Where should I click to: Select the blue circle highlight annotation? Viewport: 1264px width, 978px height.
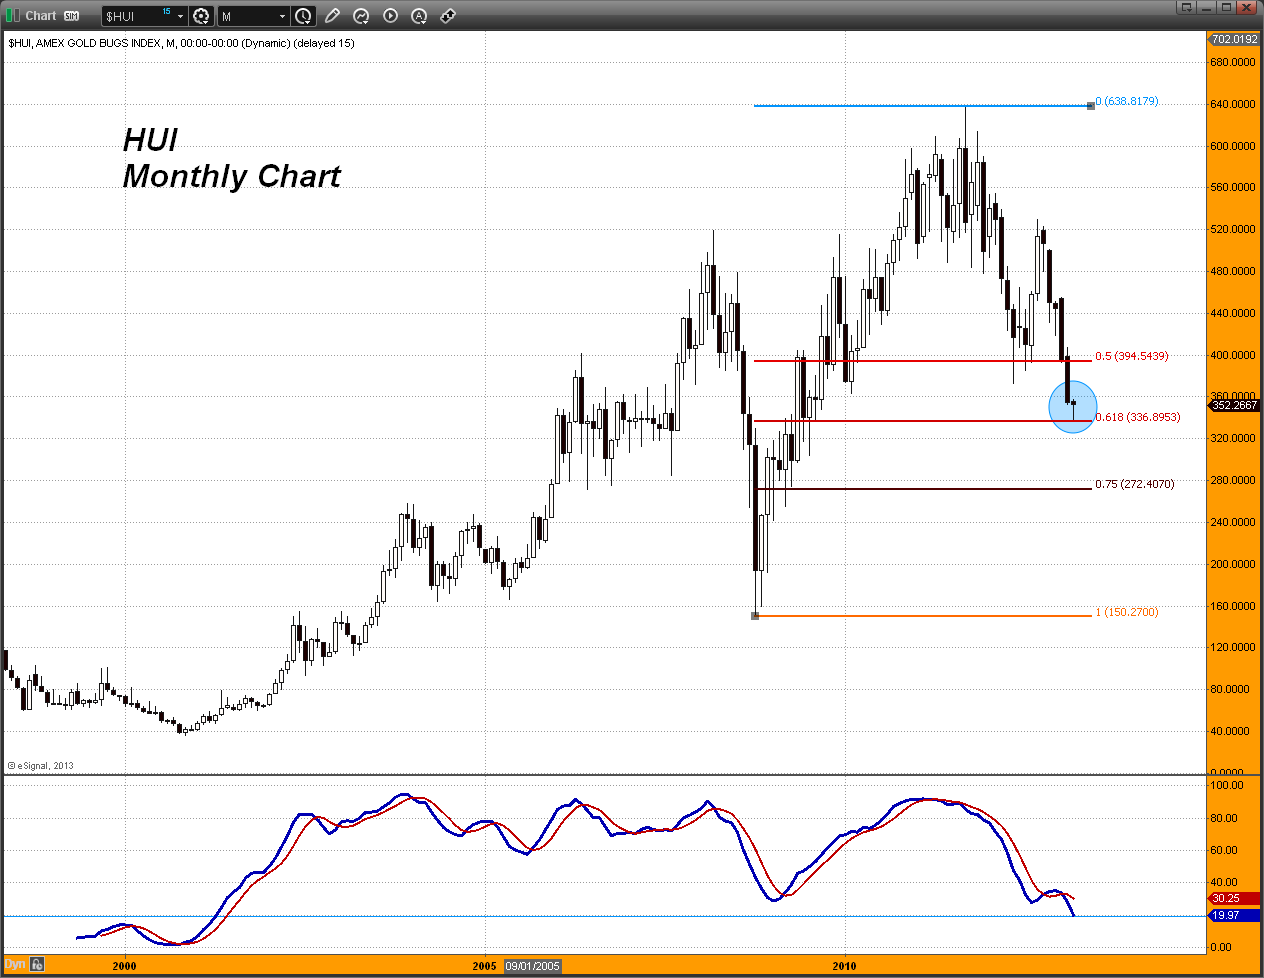click(1073, 407)
